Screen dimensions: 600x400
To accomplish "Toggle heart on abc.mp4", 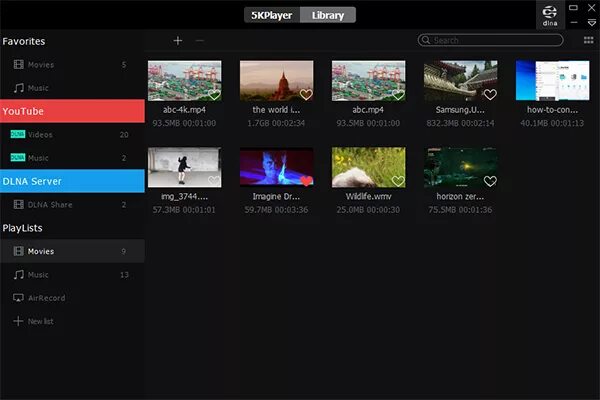I will coord(398,95).
